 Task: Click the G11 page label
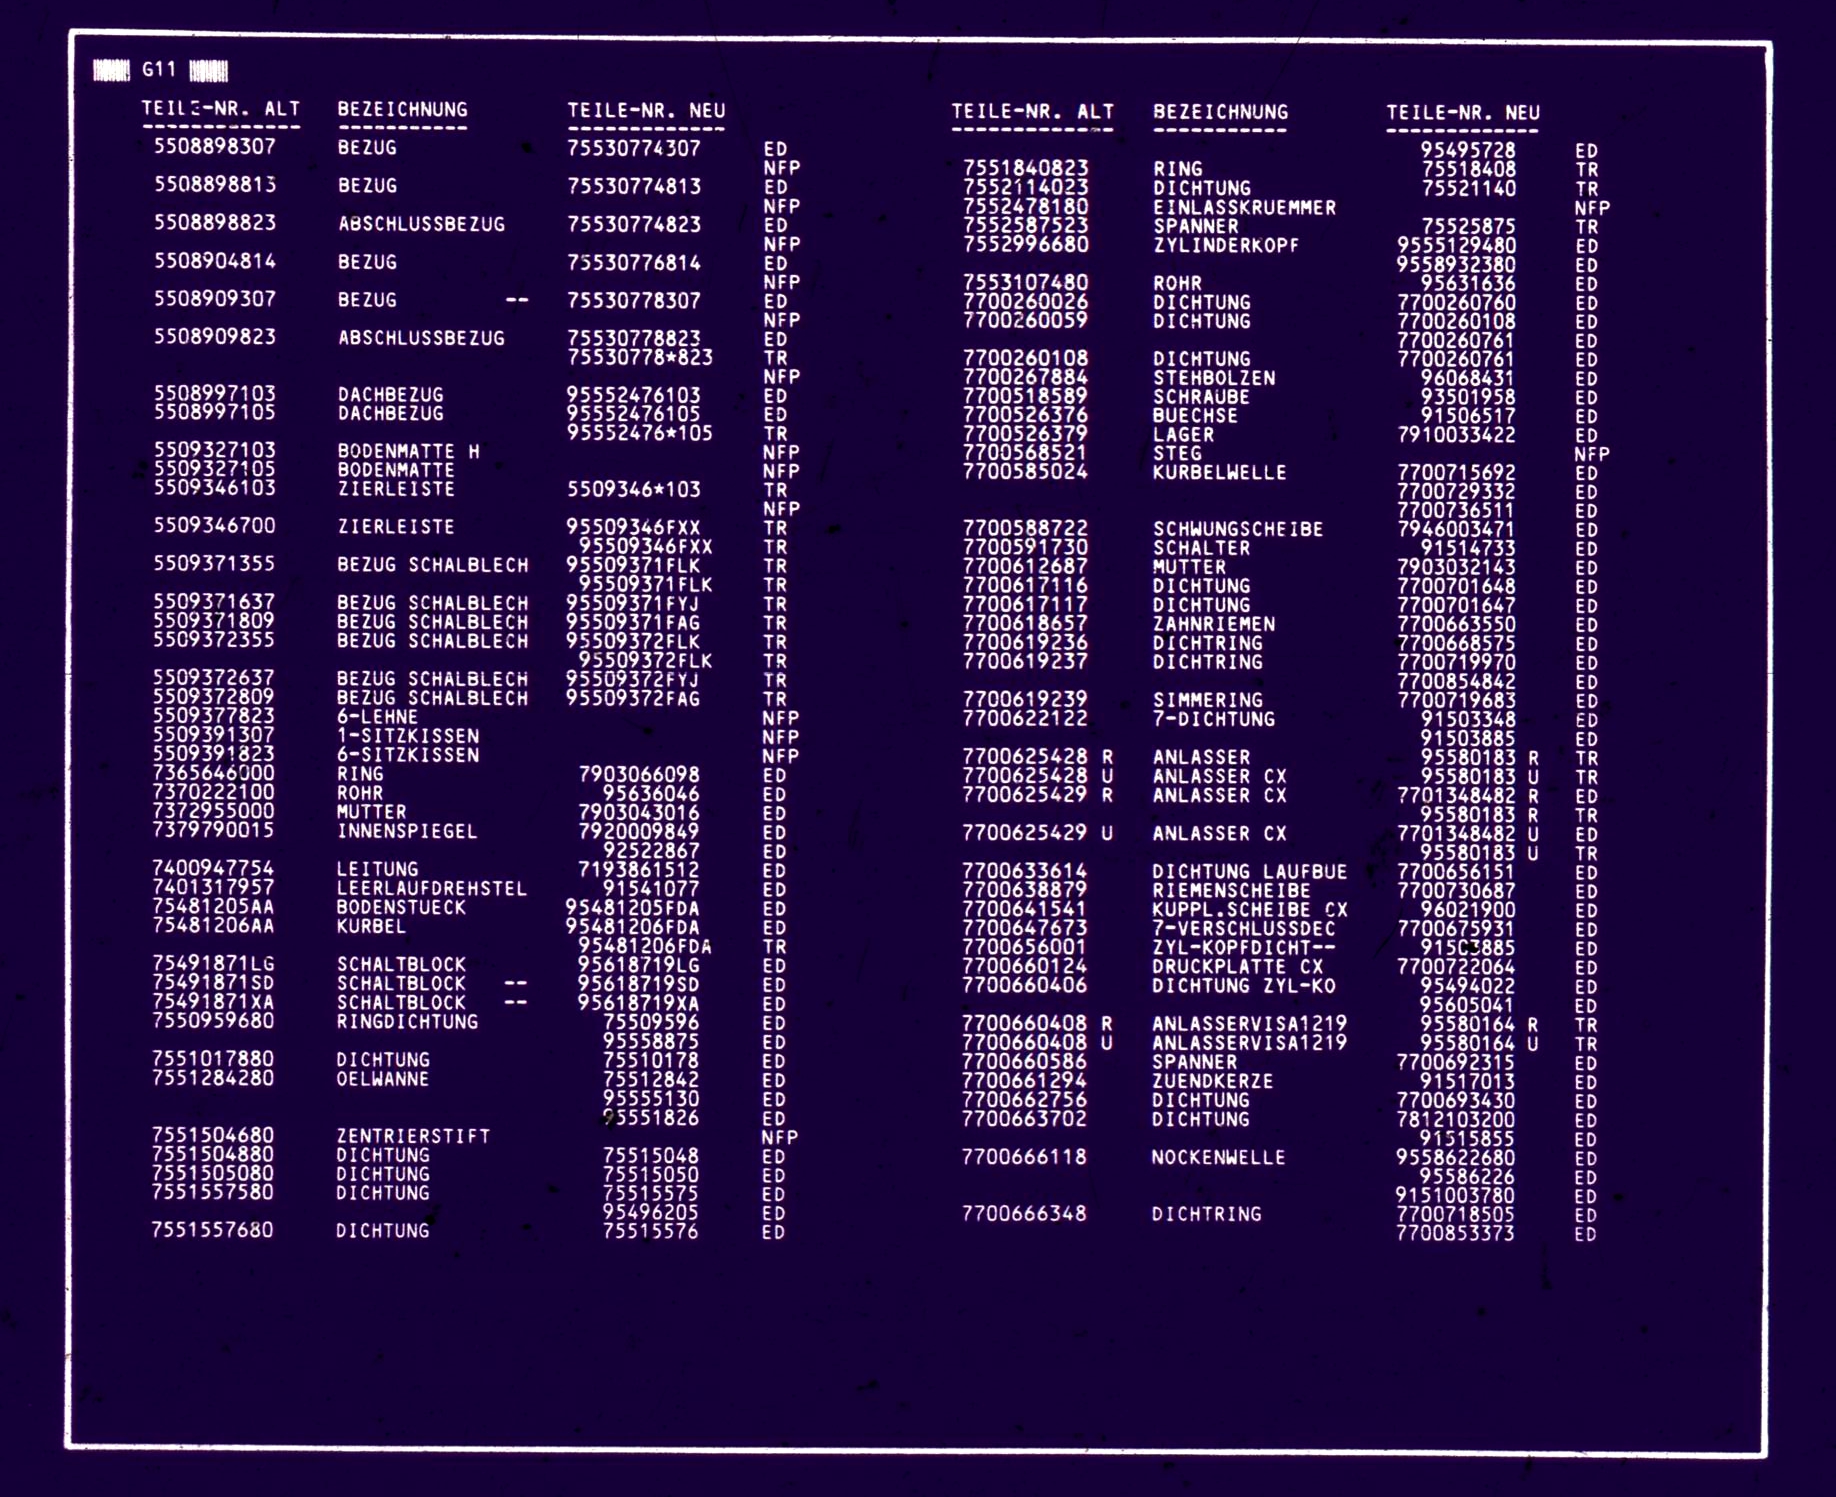159,69
